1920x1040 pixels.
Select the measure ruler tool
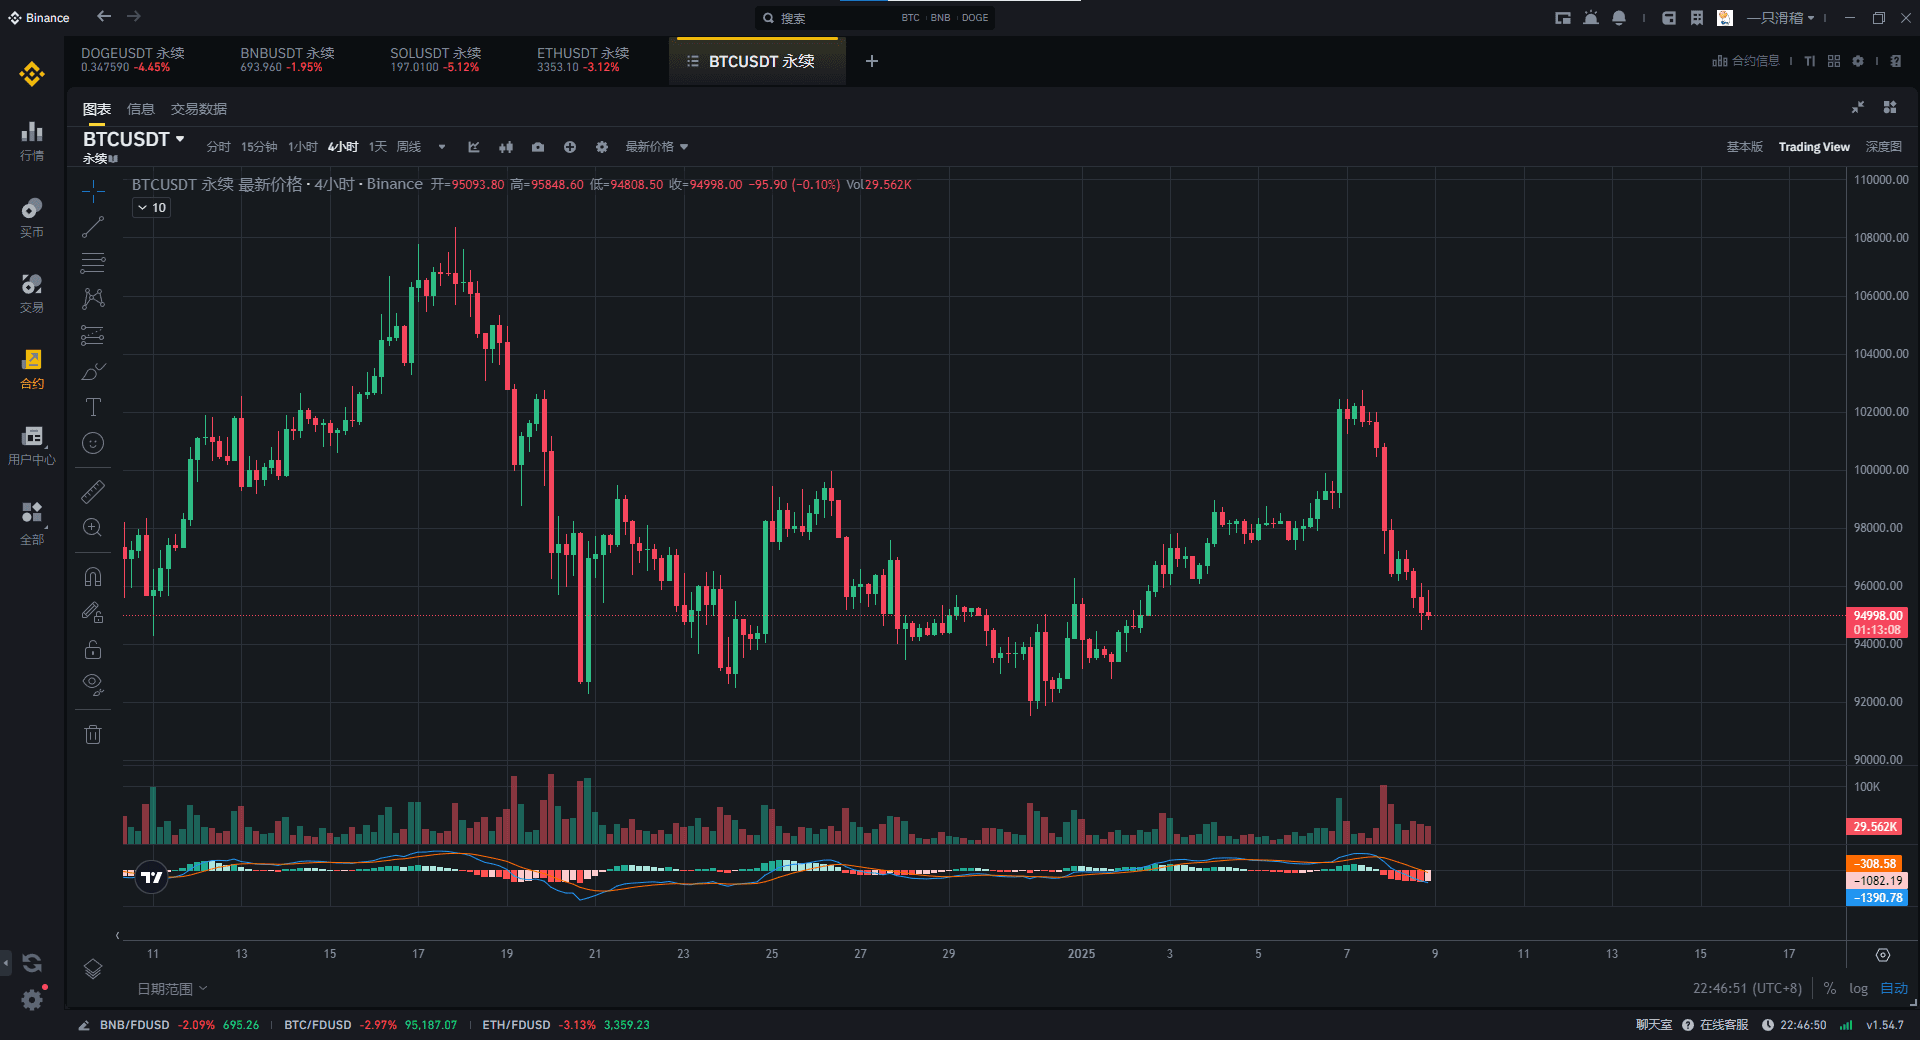(93, 491)
